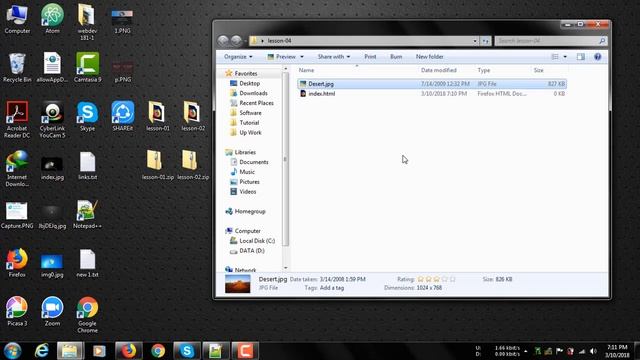This screenshot has height=360, width=640.
Task: Click the Search lesson-04 box
Action: 550,41
